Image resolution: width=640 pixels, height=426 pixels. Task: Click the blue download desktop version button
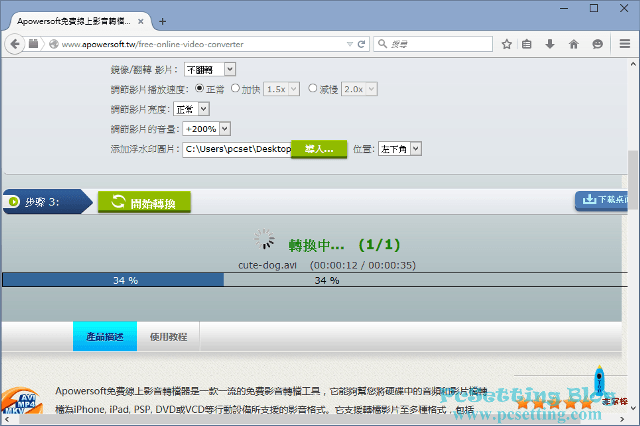point(601,200)
